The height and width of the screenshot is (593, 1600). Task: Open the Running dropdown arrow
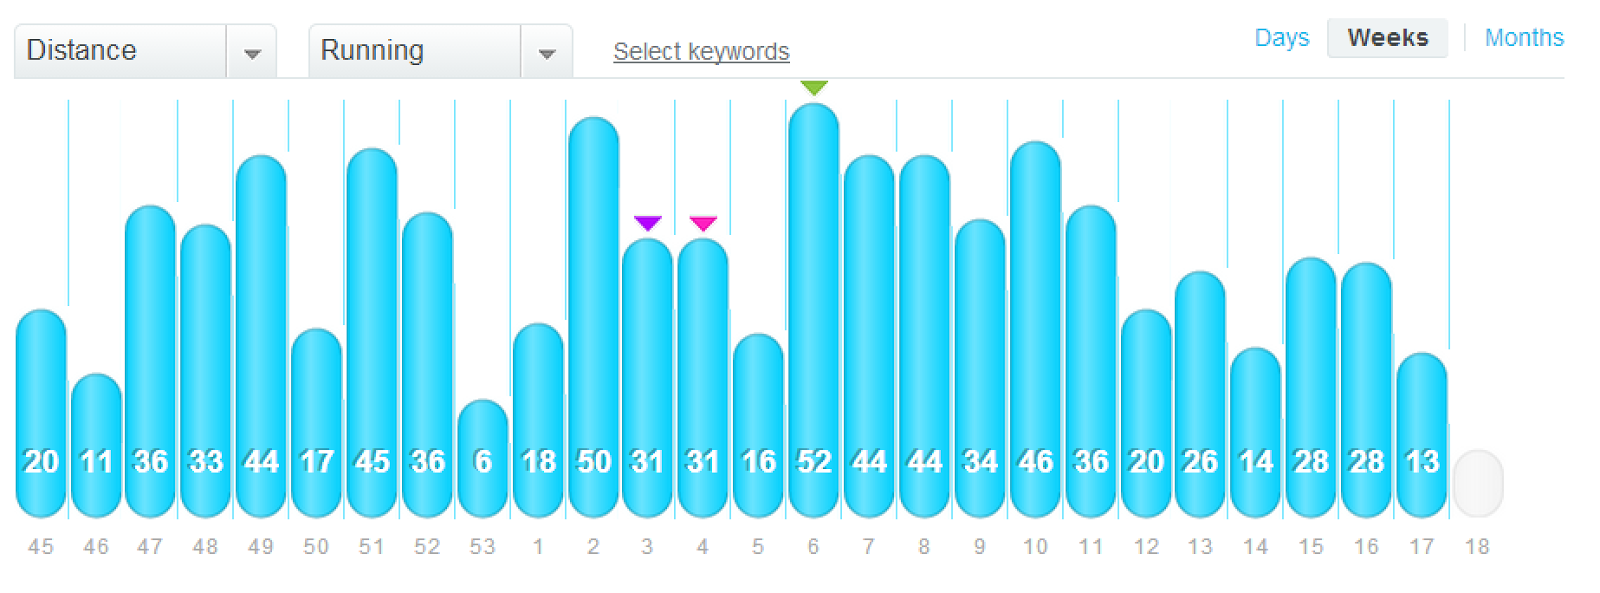tap(546, 52)
